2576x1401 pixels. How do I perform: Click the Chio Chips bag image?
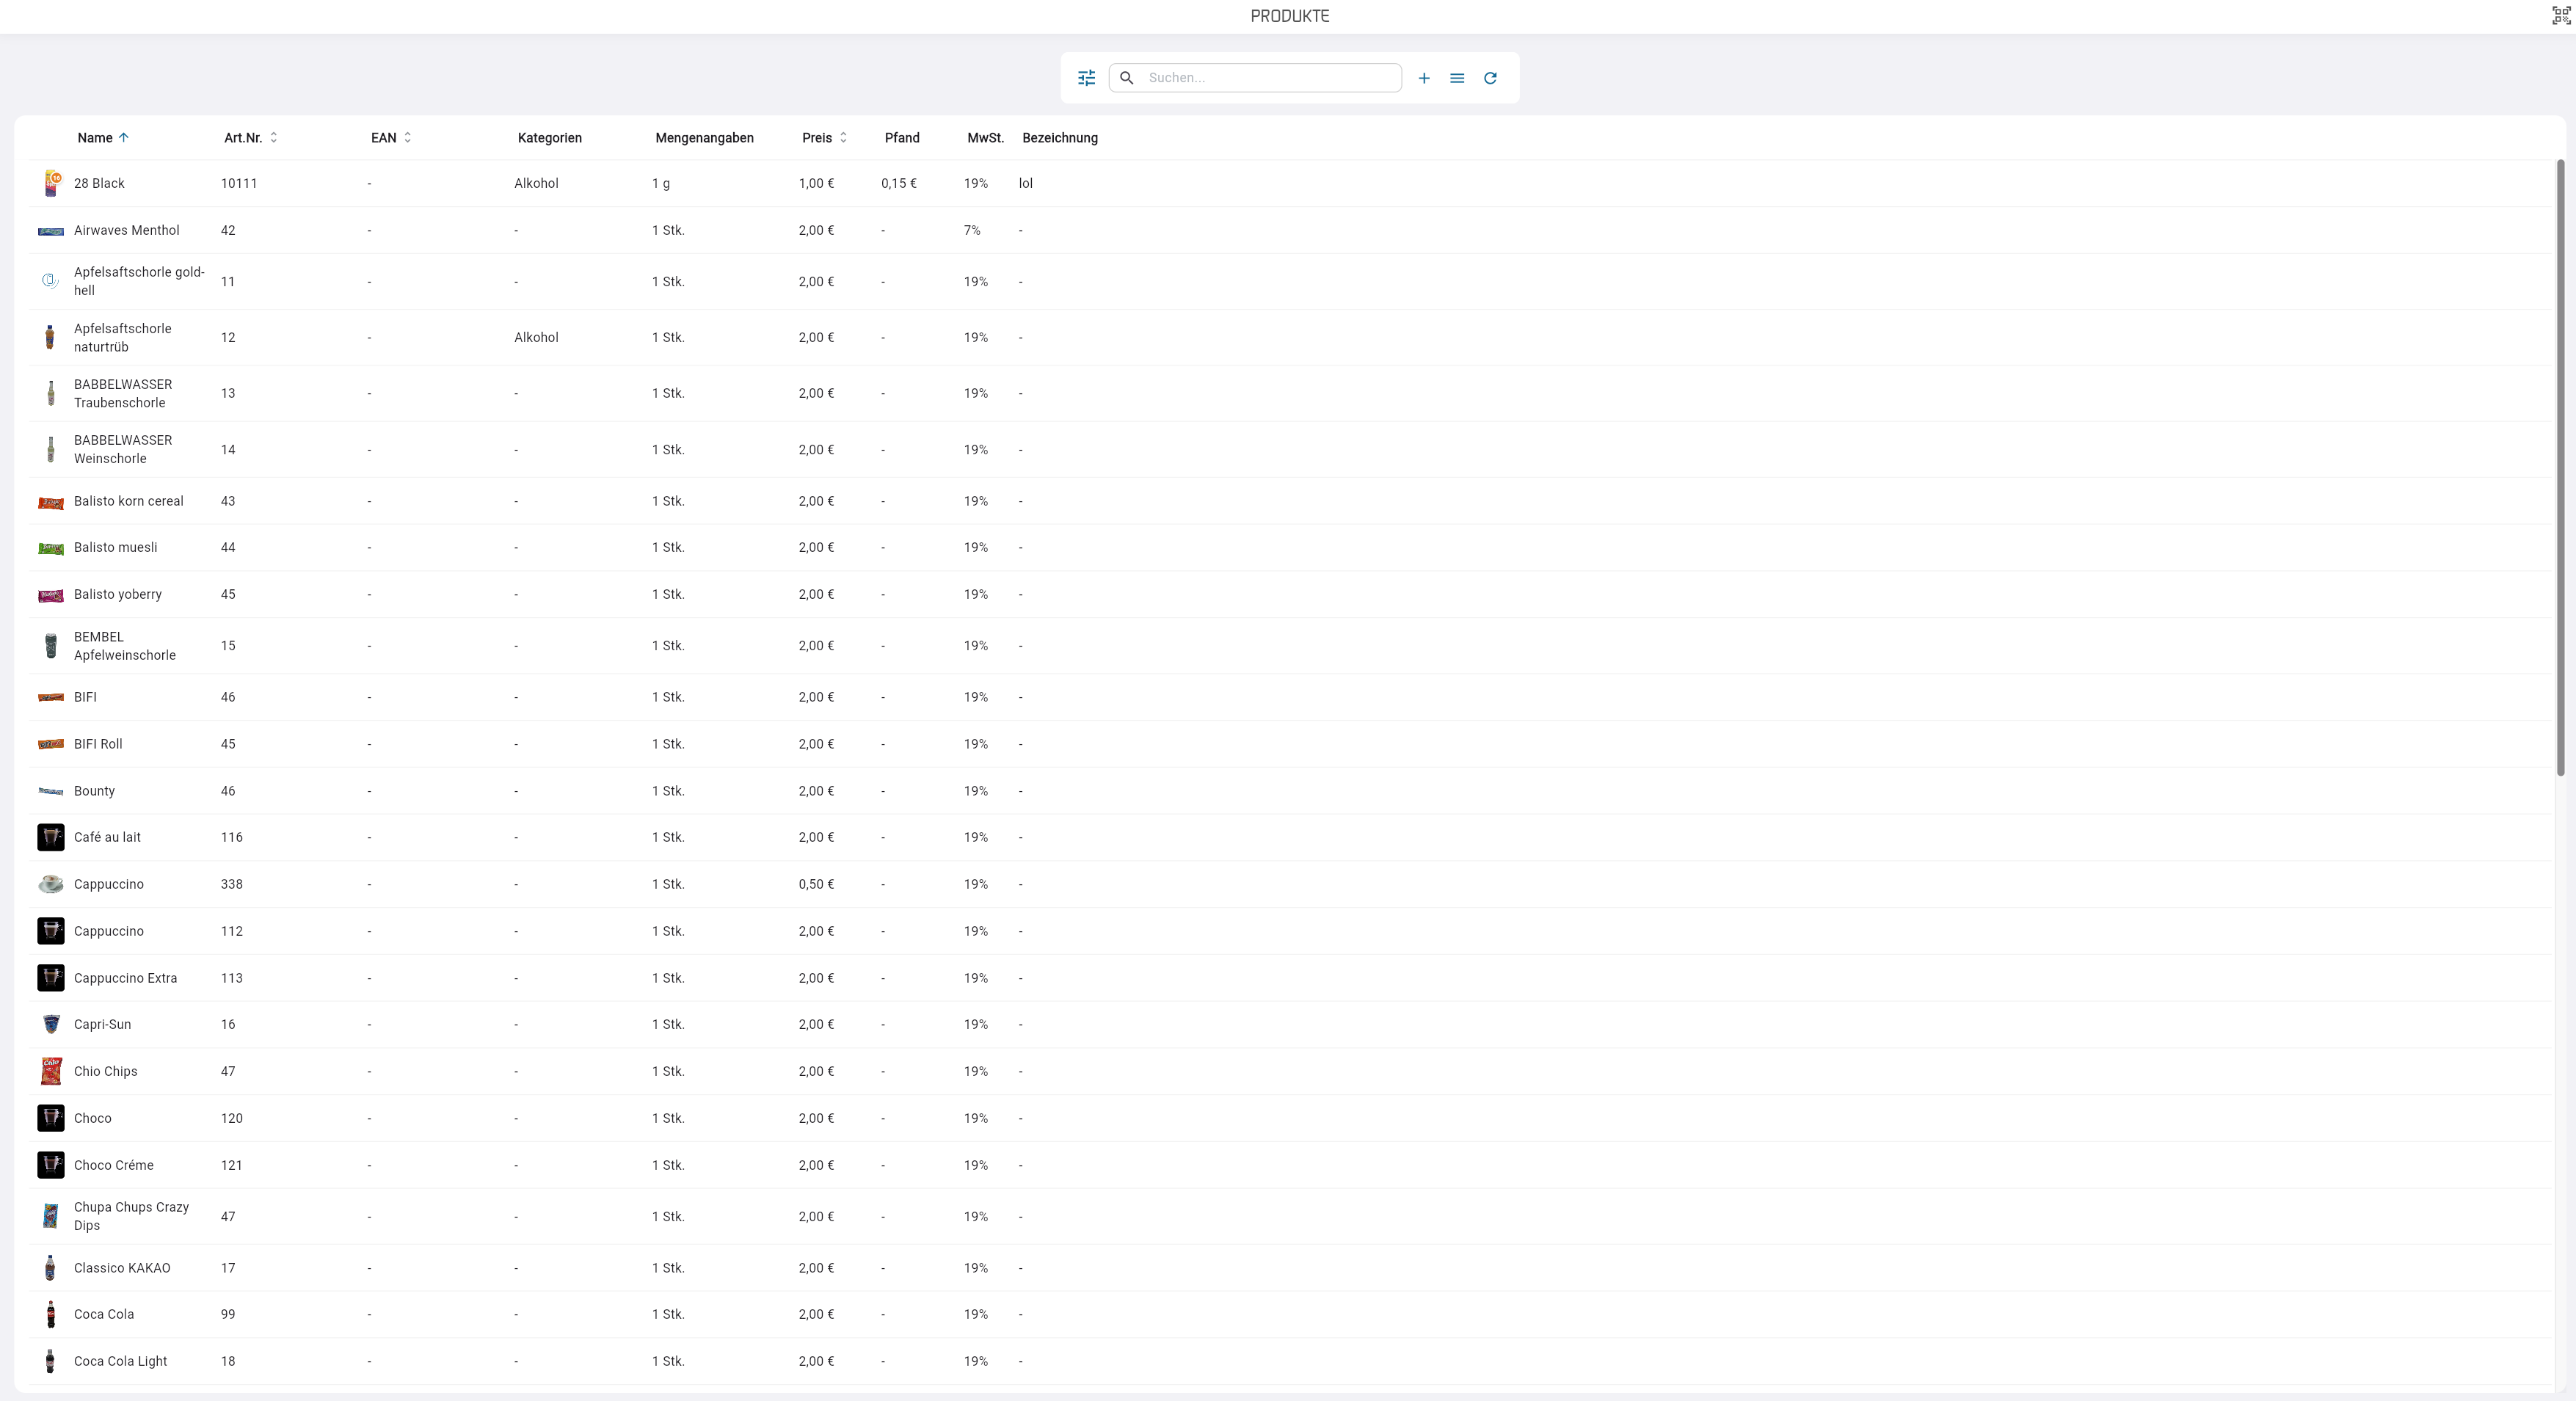point(51,1071)
